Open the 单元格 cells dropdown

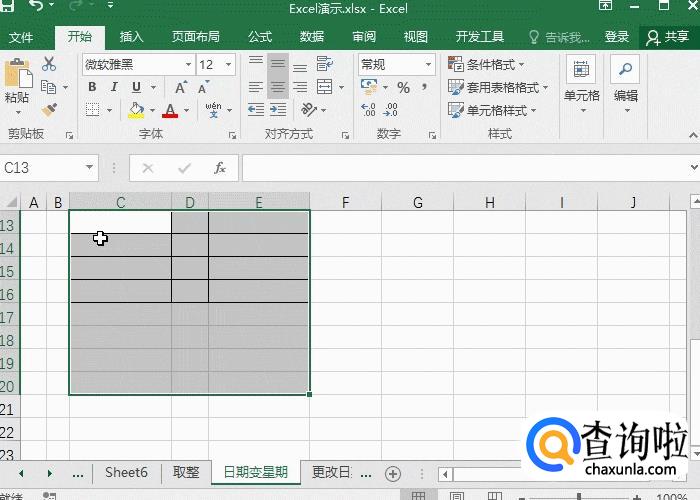581,84
